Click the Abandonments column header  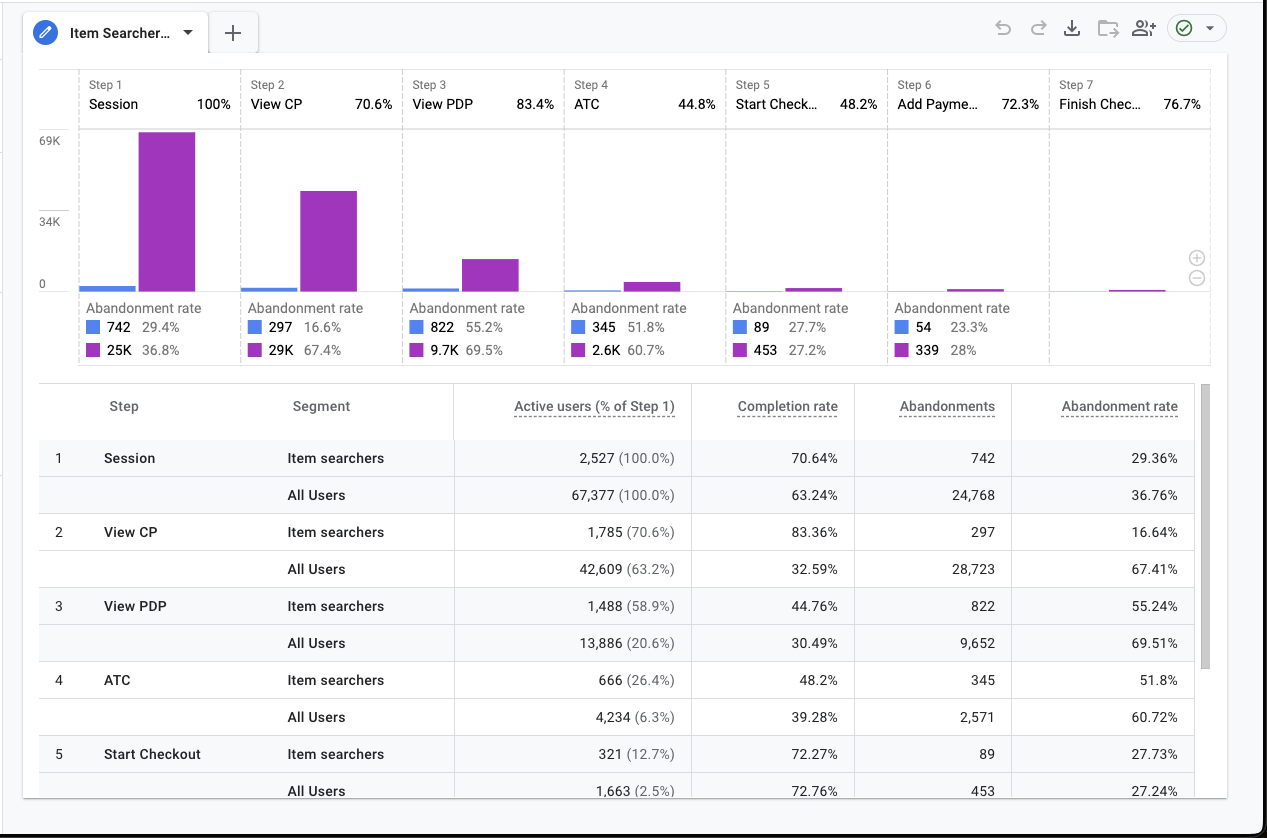tap(947, 407)
